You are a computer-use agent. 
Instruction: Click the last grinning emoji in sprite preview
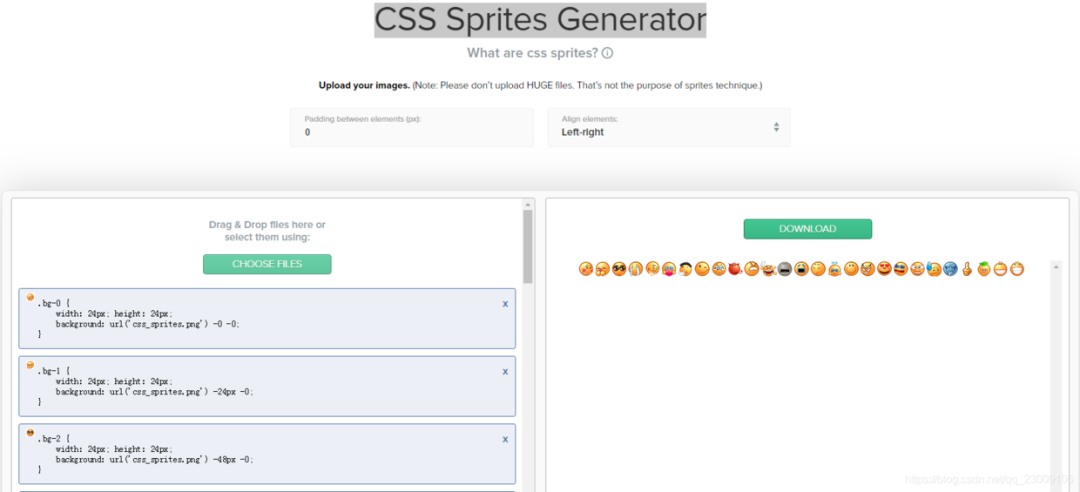pyautogui.click(x=1017, y=269)
